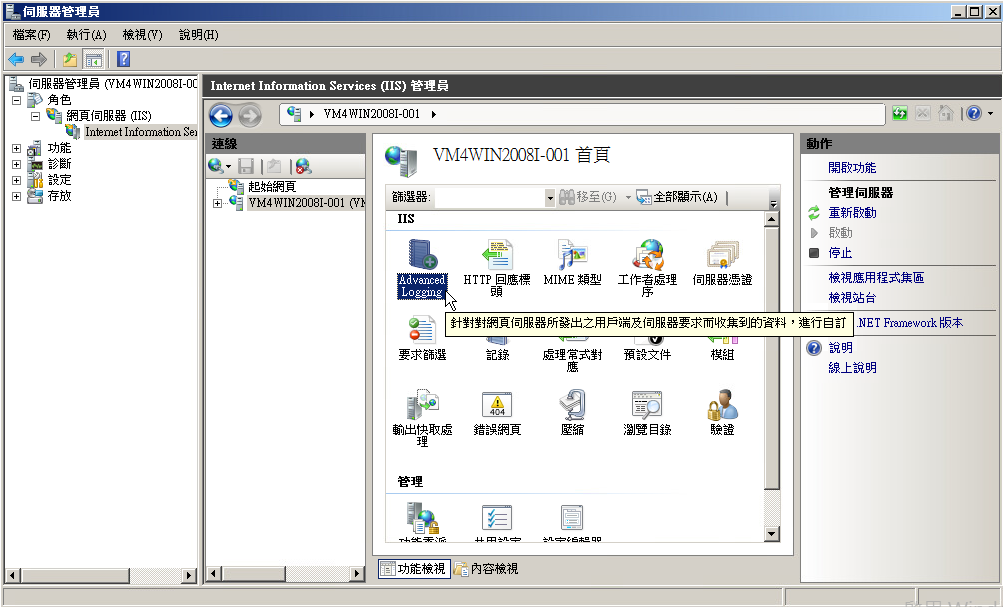The width and height of the screenshot is (1003, 607).
Task: Click the MMC toolbar forward arrow
Action: click(x=39, y=59)
